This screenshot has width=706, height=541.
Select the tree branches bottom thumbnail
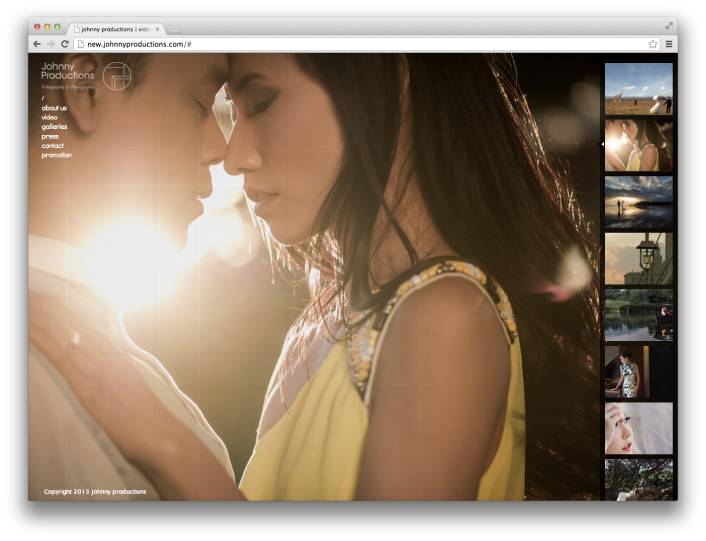point(638,480)
